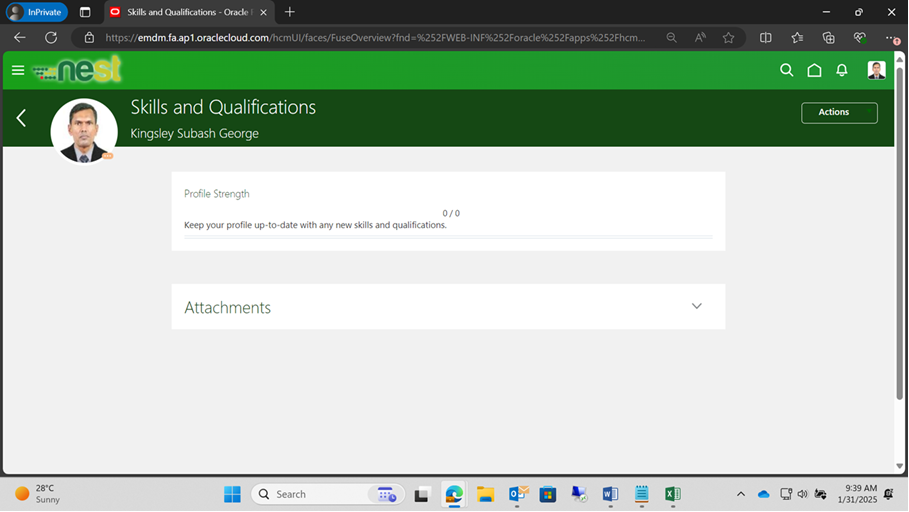
Task: Close the Skills and Qualifications tab
Action: 263,12
